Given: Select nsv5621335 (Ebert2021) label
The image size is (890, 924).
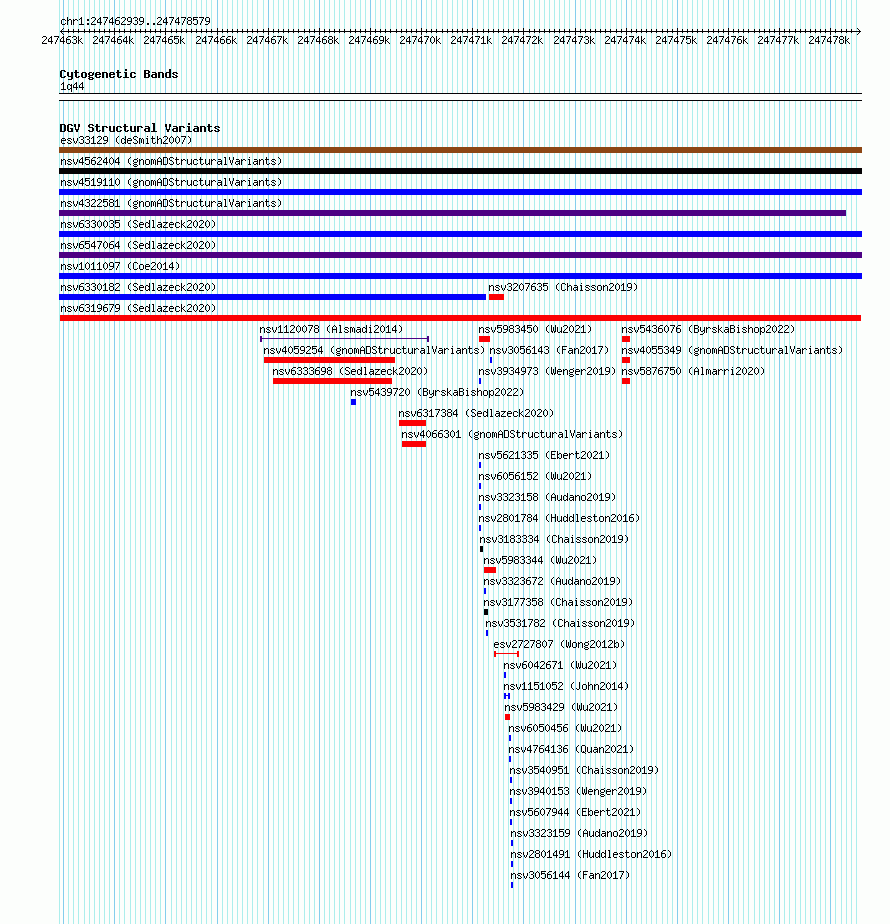Looking at the screenshot, I should (544, 456).
